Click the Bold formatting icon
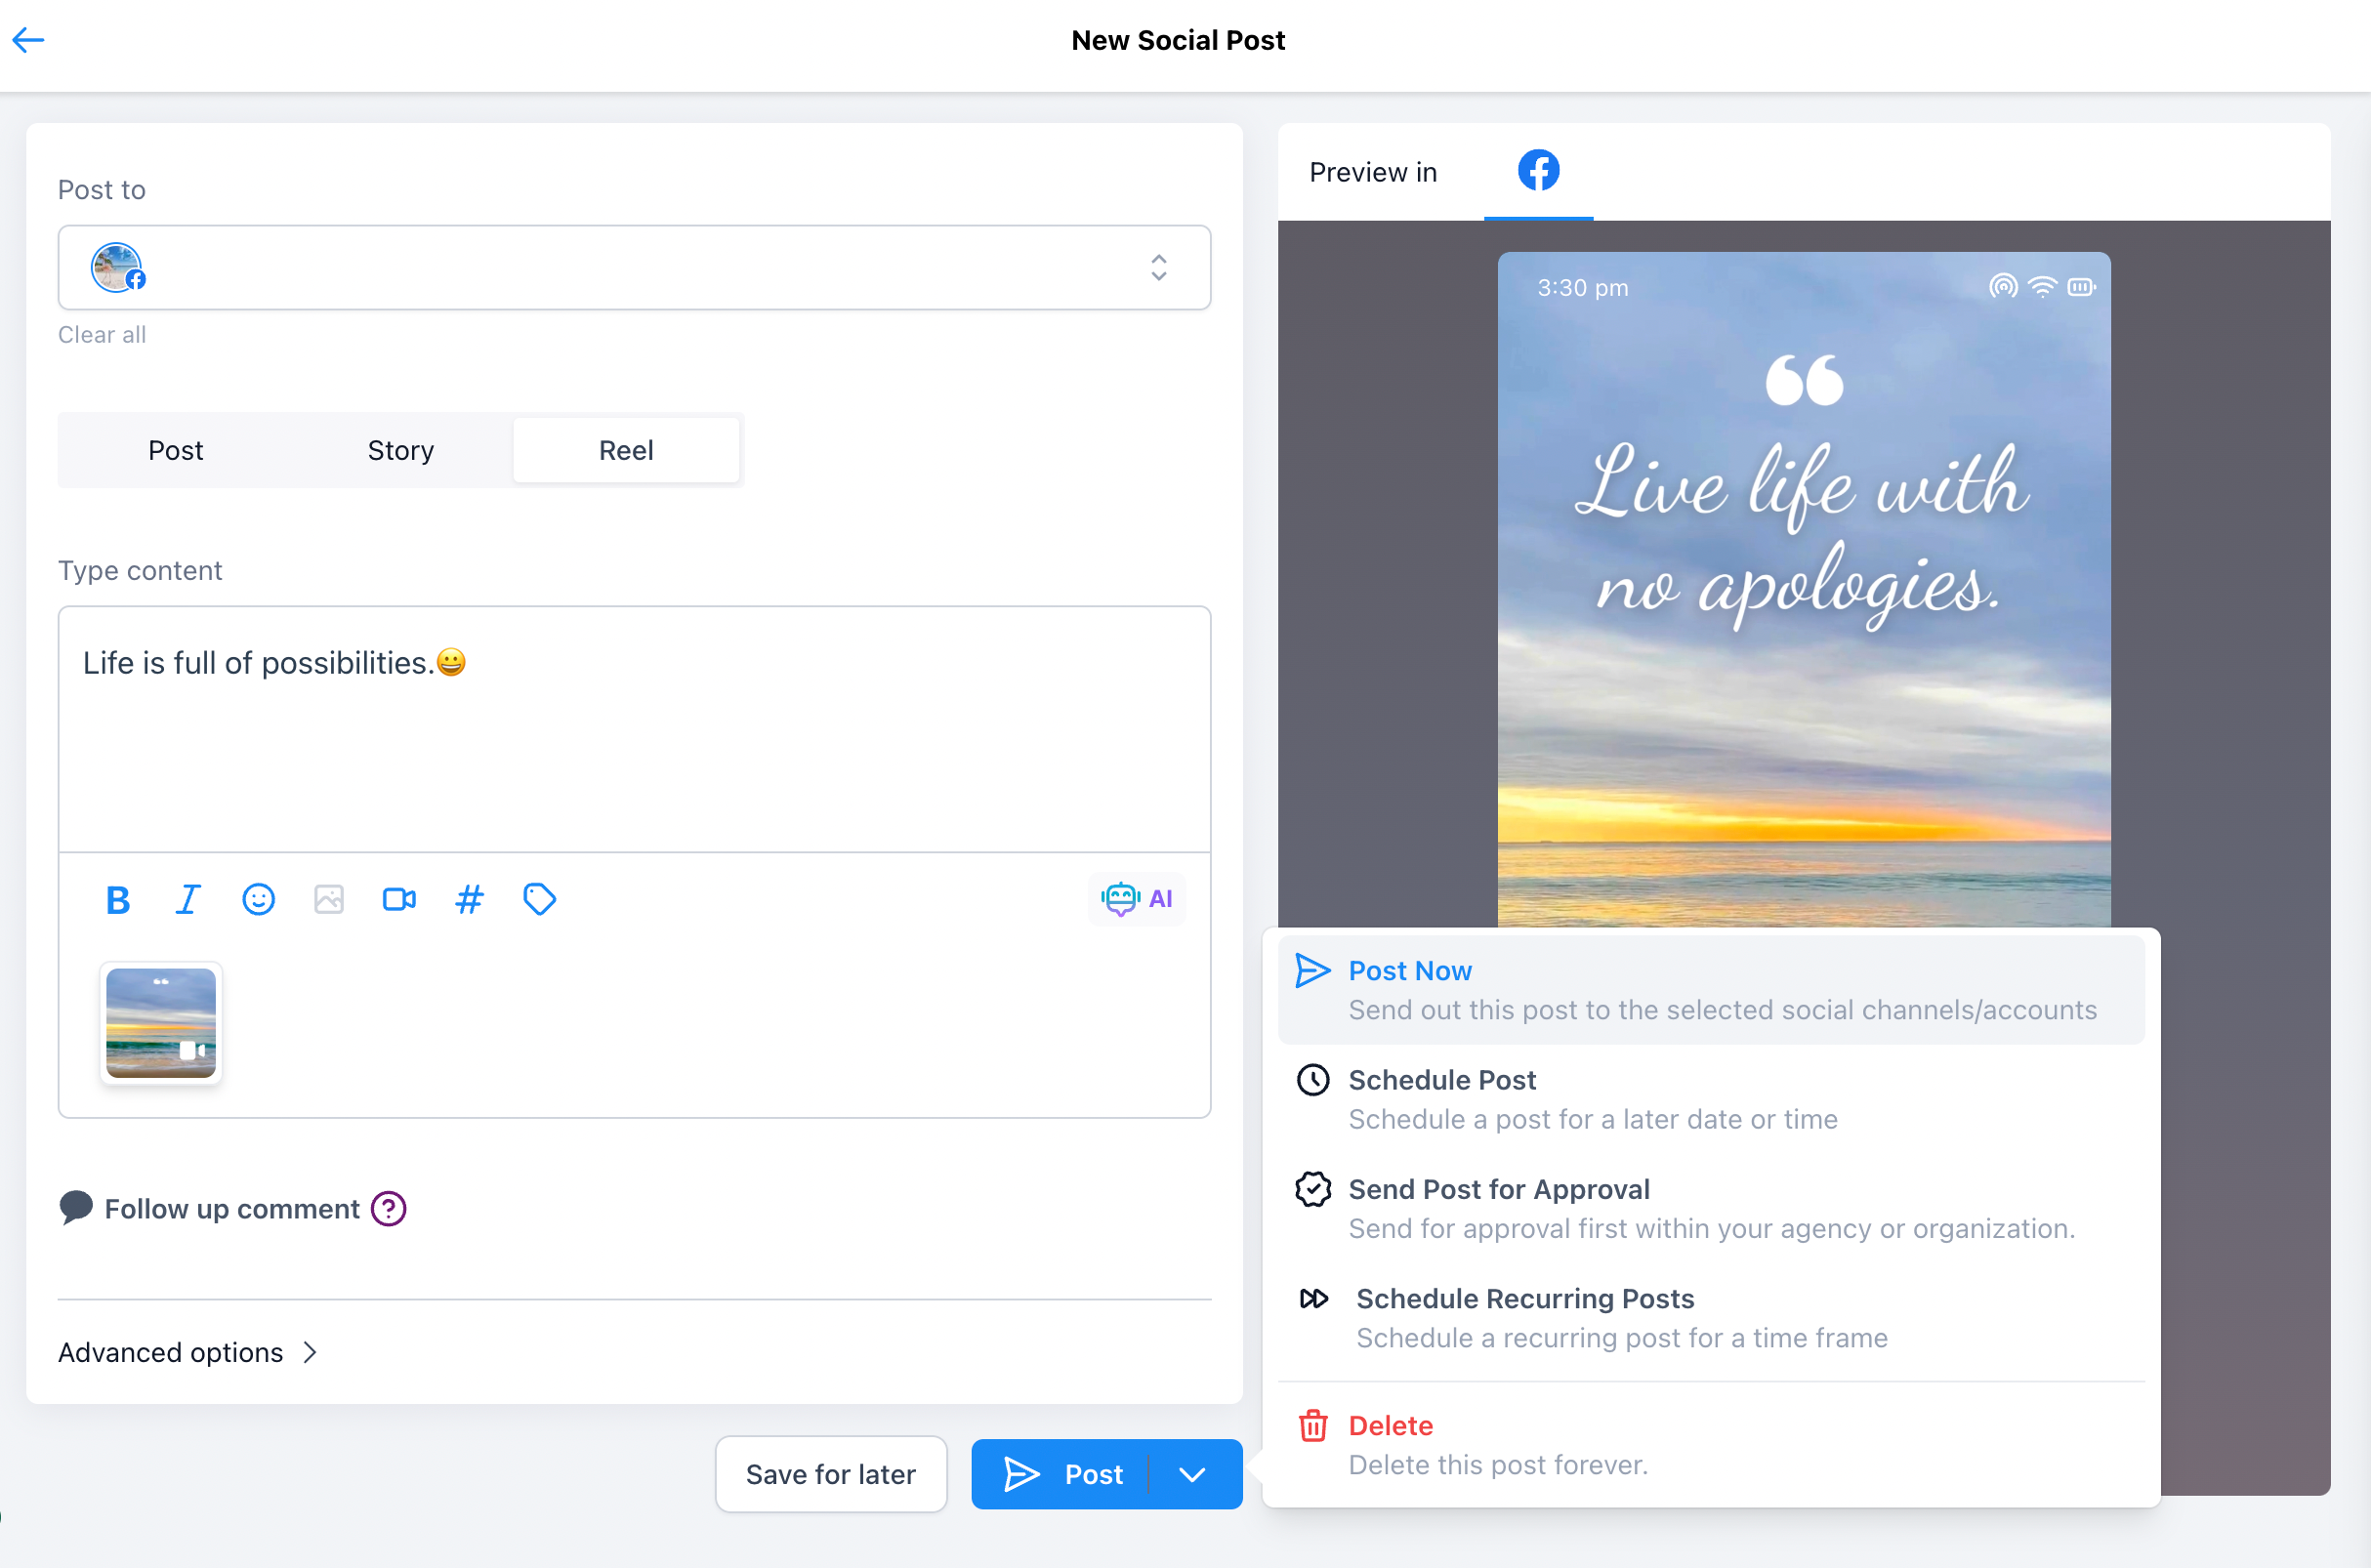This screenshot has height=1568, width=2371. [117, 899]
